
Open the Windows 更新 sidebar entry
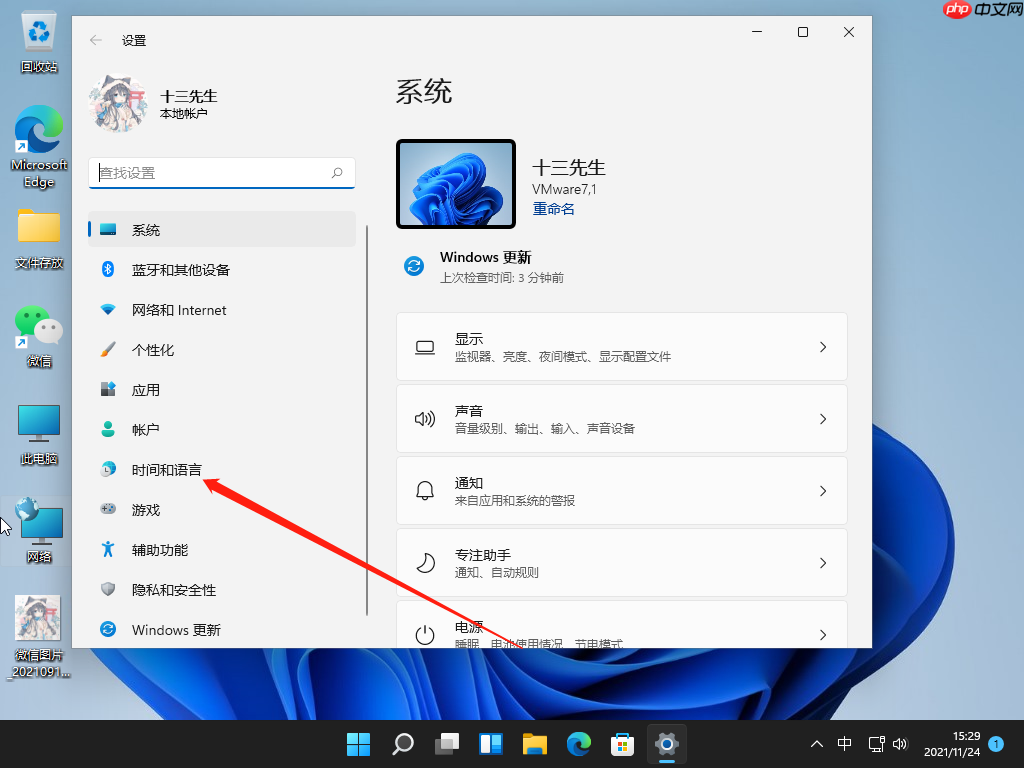pos(176,630)
